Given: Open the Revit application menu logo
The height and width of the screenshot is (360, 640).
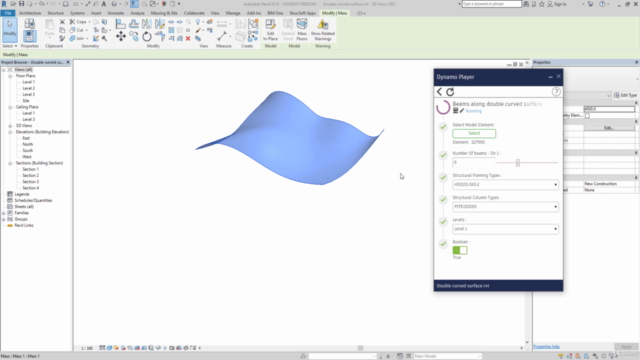Looking at the screenshot, I should [4, 4].
